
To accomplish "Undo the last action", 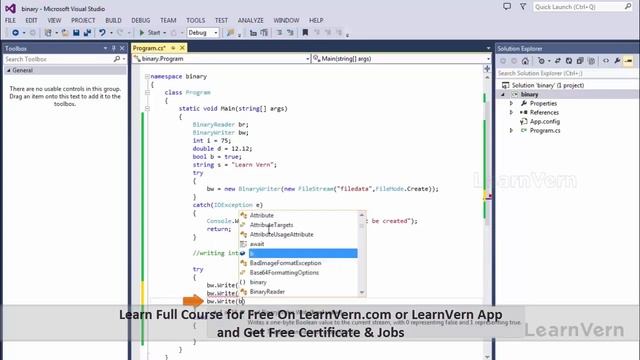I will [102, 33].
